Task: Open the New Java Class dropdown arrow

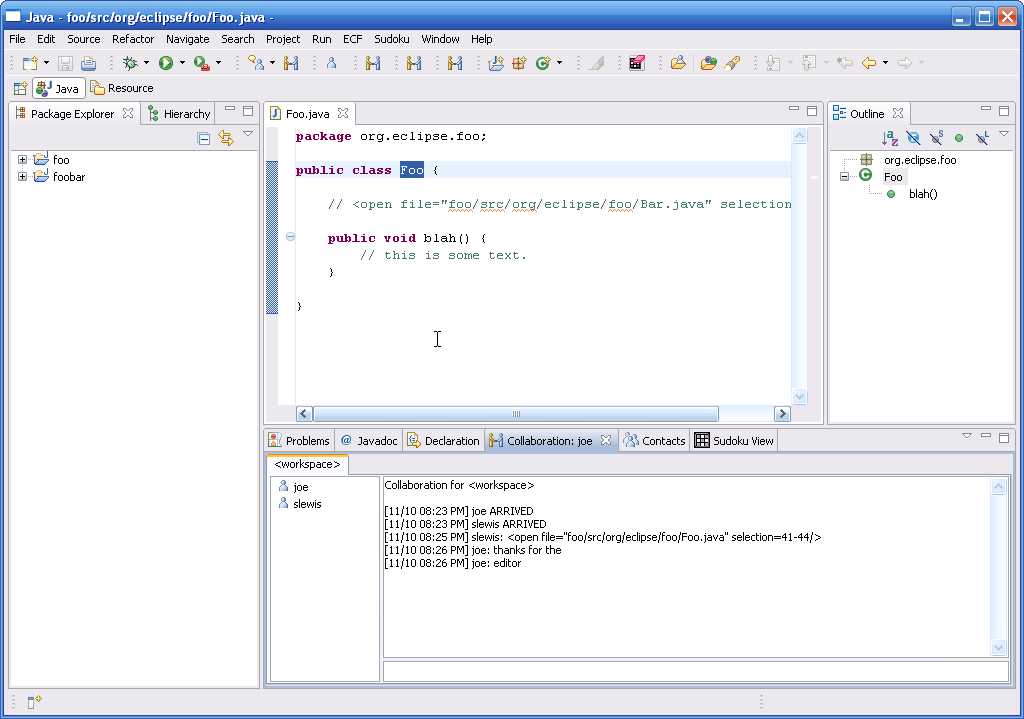Action: [559, 63]
